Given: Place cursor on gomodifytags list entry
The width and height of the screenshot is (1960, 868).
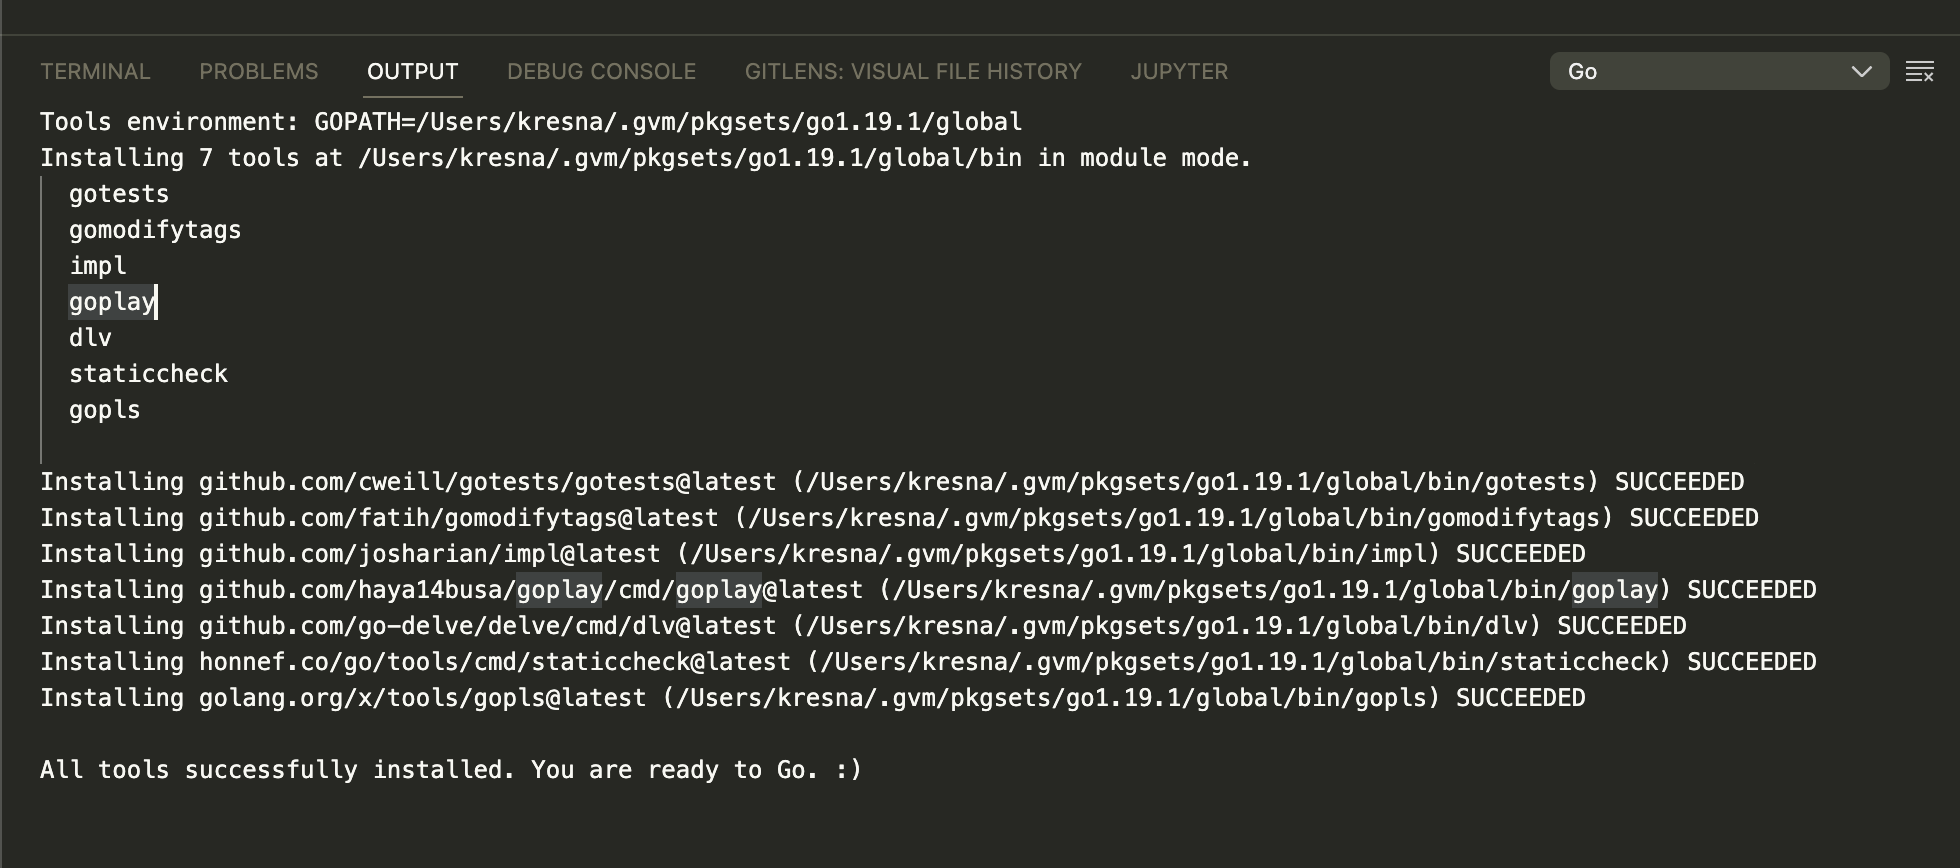Looking at the screenshot, I should 155,230.
